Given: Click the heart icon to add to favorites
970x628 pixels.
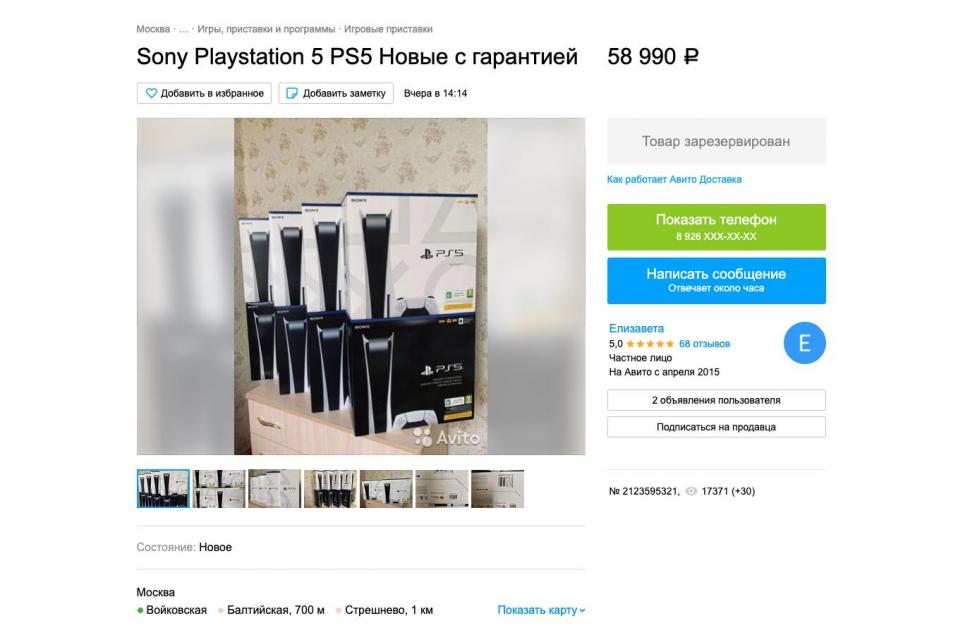Looking at the screenshot, I should tap(151, 93).
